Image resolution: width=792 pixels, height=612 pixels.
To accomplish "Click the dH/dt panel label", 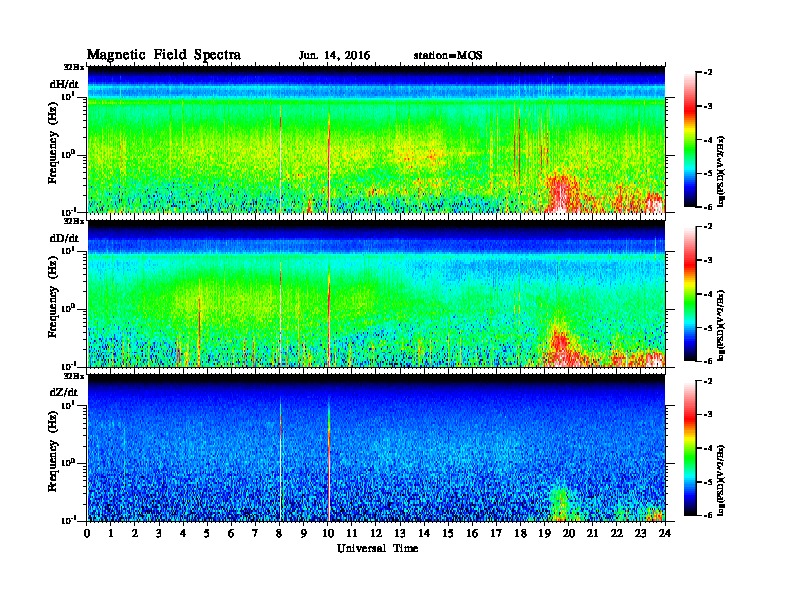I will pyautogui.click(x=64, y=84).
